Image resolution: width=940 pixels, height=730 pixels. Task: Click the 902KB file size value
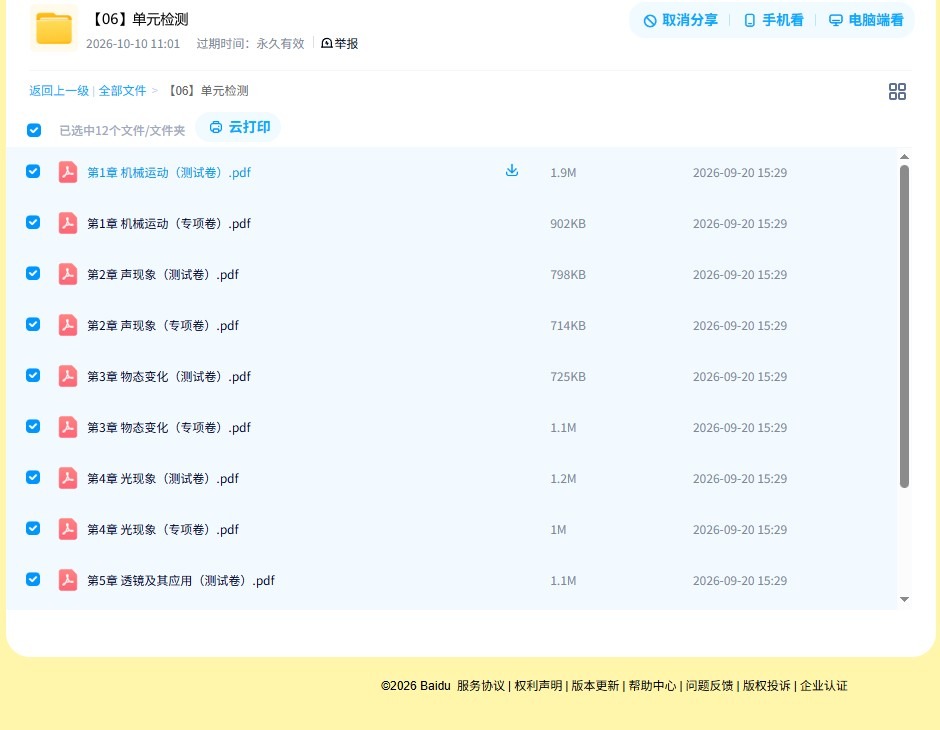(x=568, y=224)
